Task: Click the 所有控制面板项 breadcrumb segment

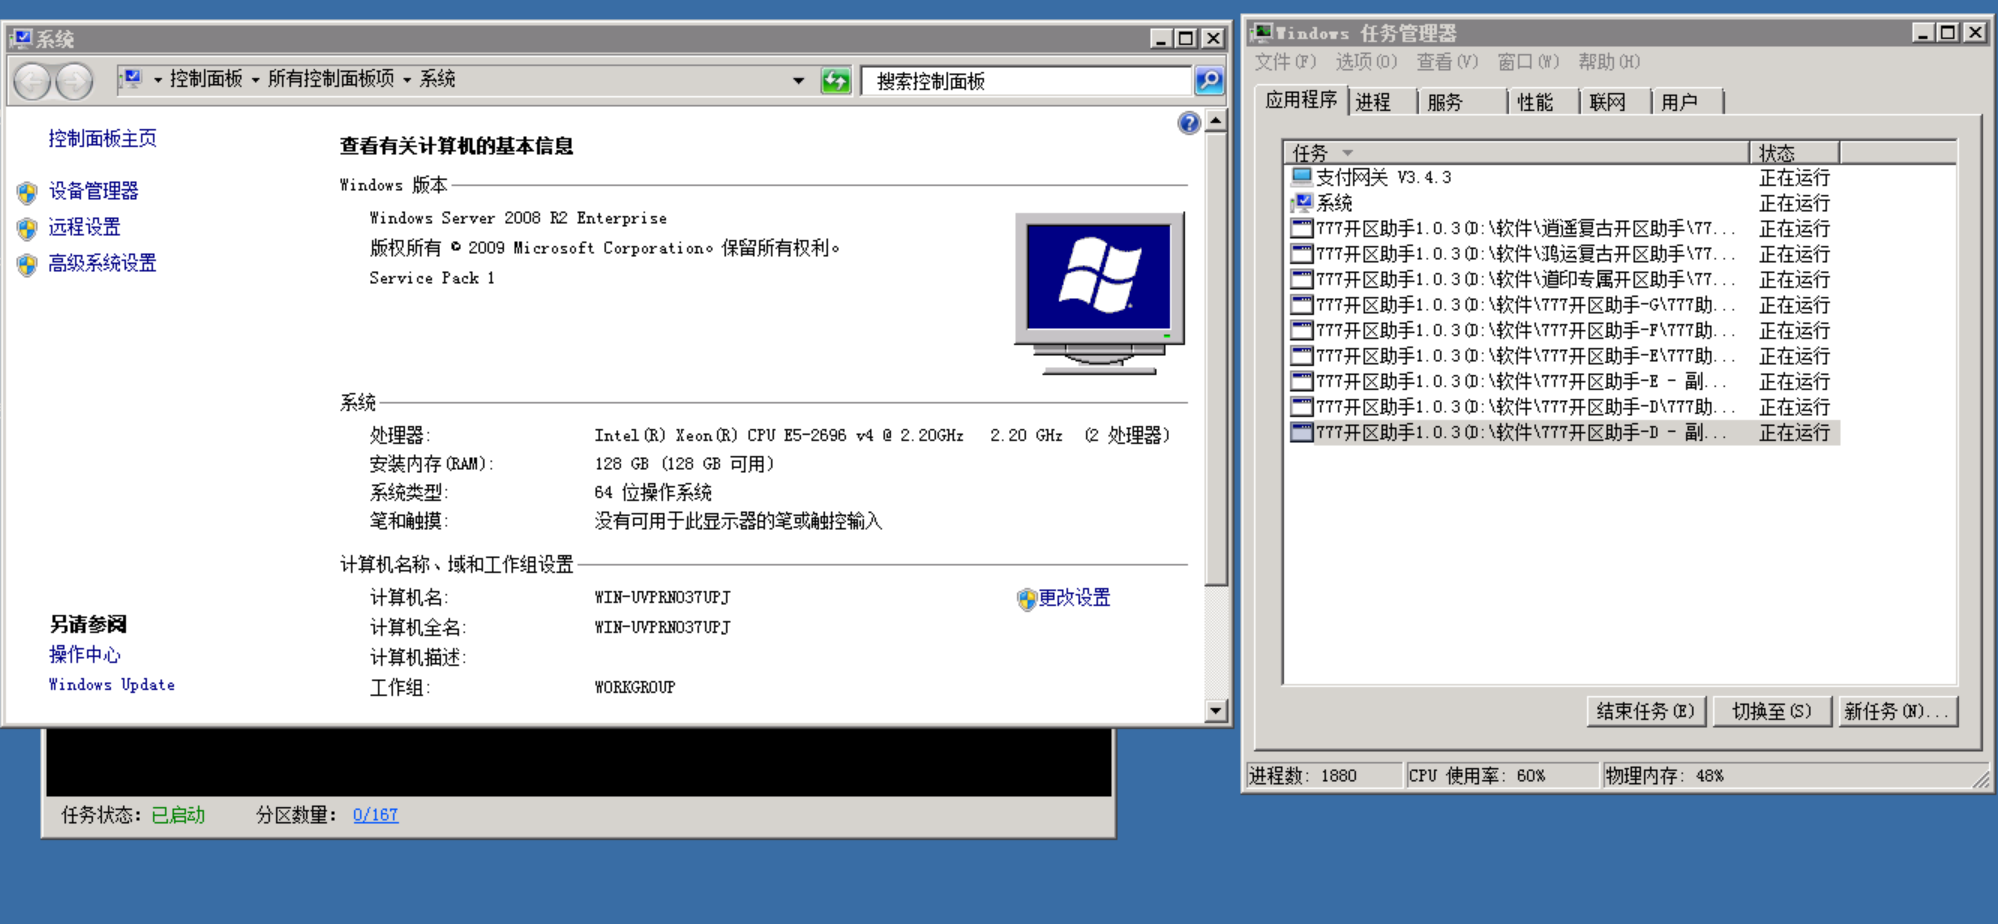Action: 331,79
